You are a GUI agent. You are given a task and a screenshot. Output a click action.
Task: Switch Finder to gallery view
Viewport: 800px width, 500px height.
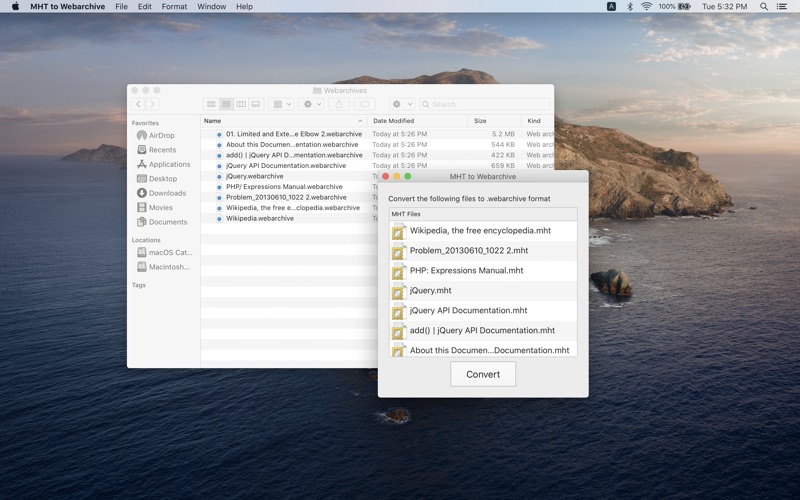pyautogui.click(x=256, y=104)
